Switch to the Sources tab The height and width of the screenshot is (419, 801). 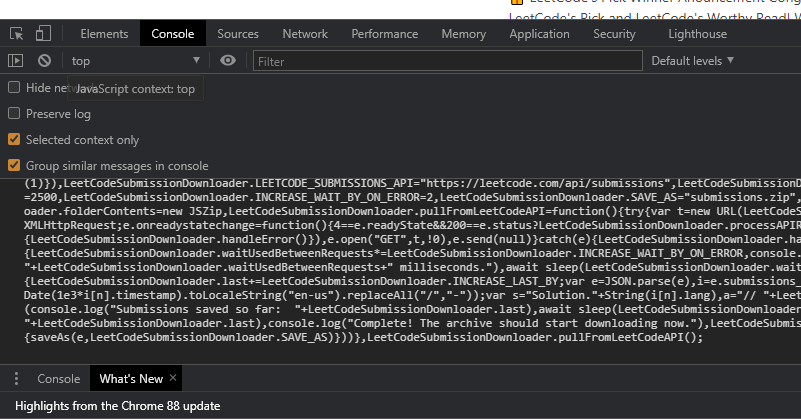(238, 34)
